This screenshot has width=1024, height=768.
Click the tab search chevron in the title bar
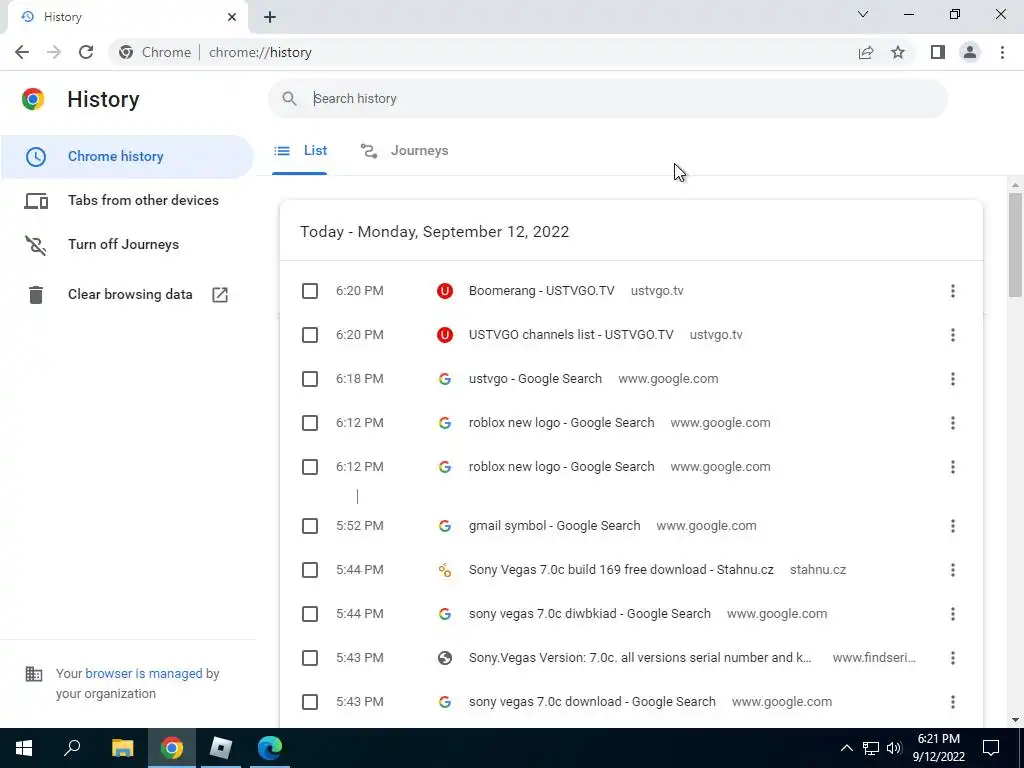(x=863, y=14)
